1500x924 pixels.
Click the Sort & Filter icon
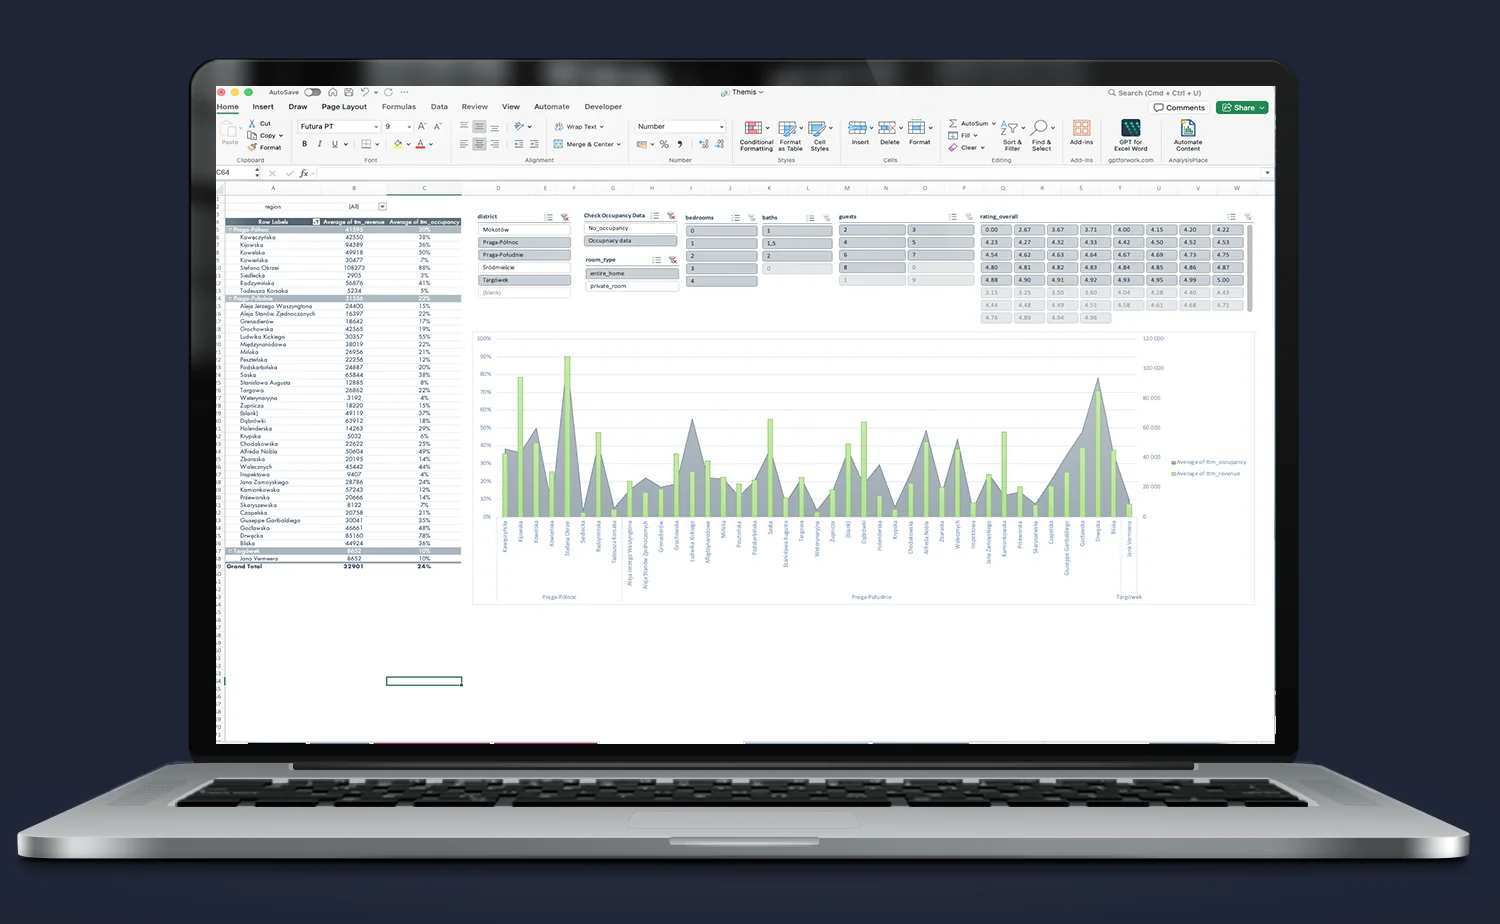pyautogui.click(x=1009, y=128)
